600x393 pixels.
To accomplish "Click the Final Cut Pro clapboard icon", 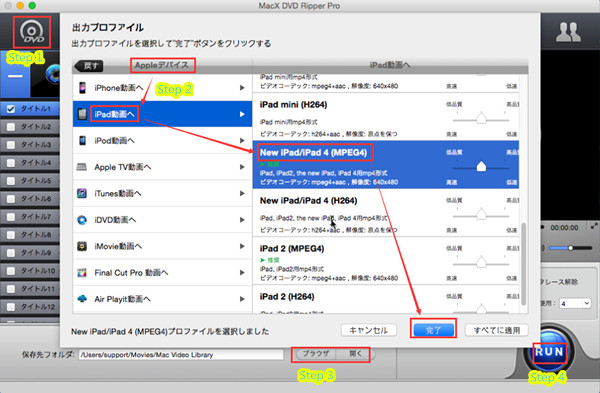I will coord(82,272).
